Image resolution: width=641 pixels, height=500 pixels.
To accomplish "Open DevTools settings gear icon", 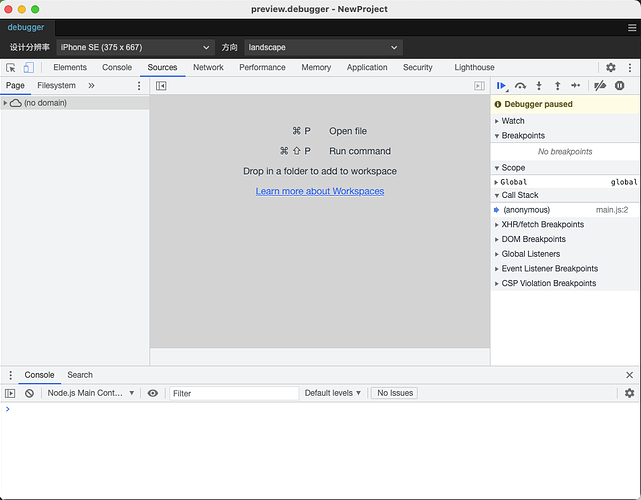I will point(611,67).
